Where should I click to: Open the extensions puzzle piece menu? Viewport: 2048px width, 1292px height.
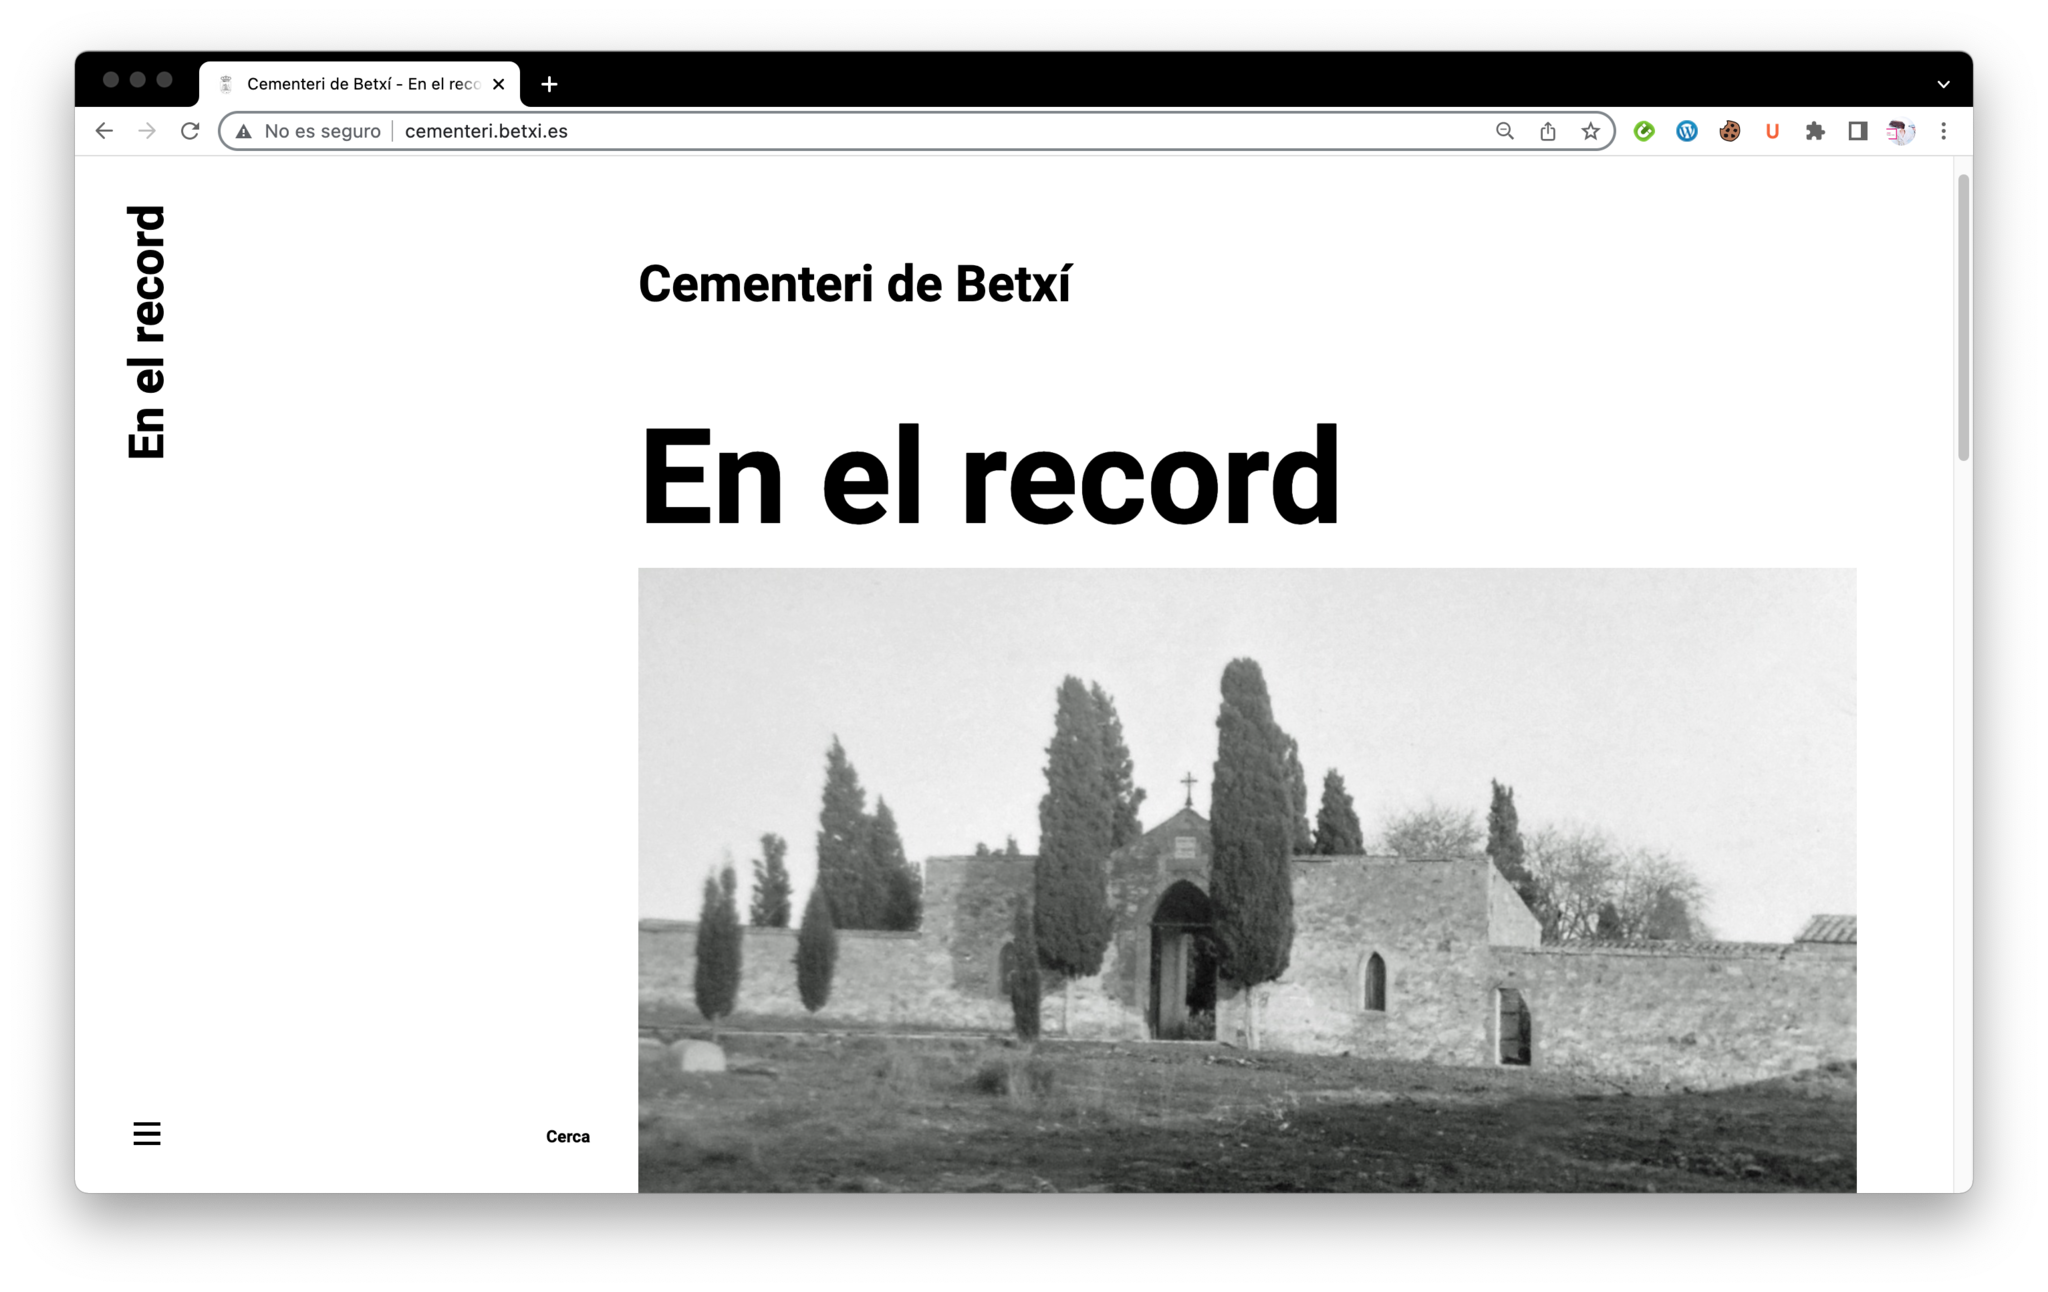click(x=1815, y=131)
